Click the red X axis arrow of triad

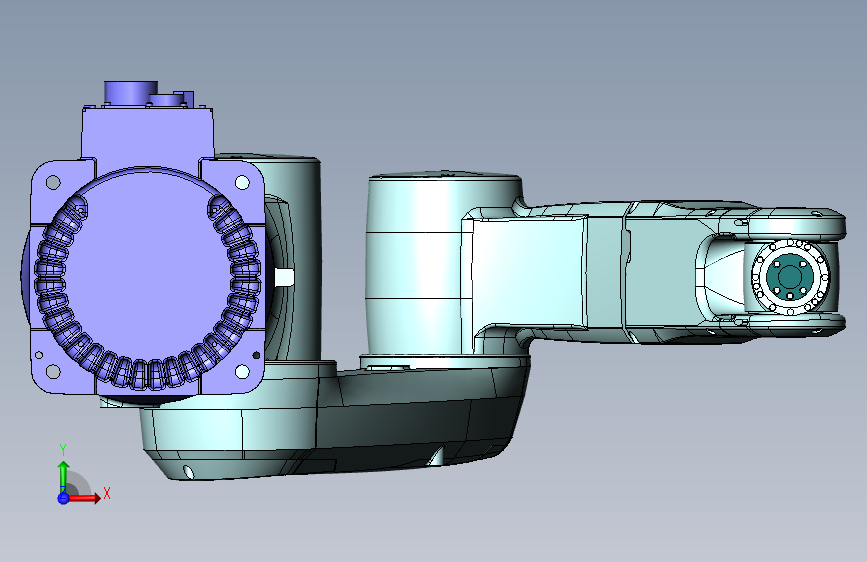tap(84, 498)
